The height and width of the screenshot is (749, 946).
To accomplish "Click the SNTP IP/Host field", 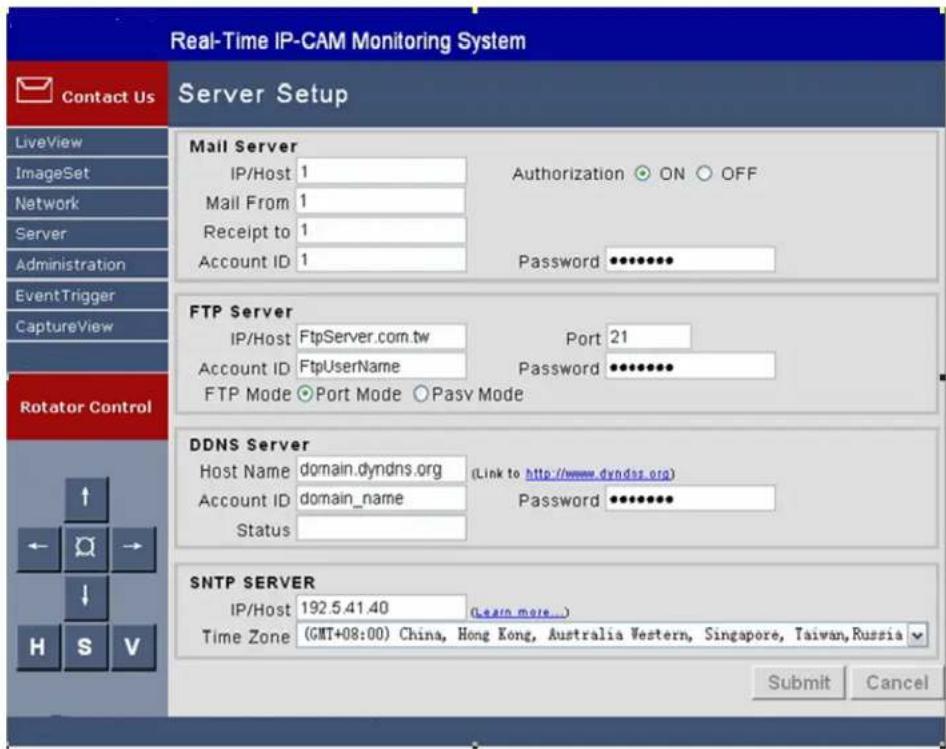I will click(381, 608).
